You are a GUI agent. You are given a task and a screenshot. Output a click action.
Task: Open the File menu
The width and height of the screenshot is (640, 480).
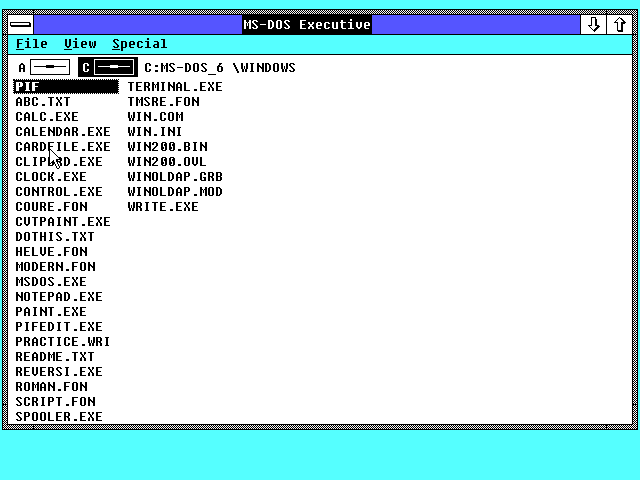[31, 44]
